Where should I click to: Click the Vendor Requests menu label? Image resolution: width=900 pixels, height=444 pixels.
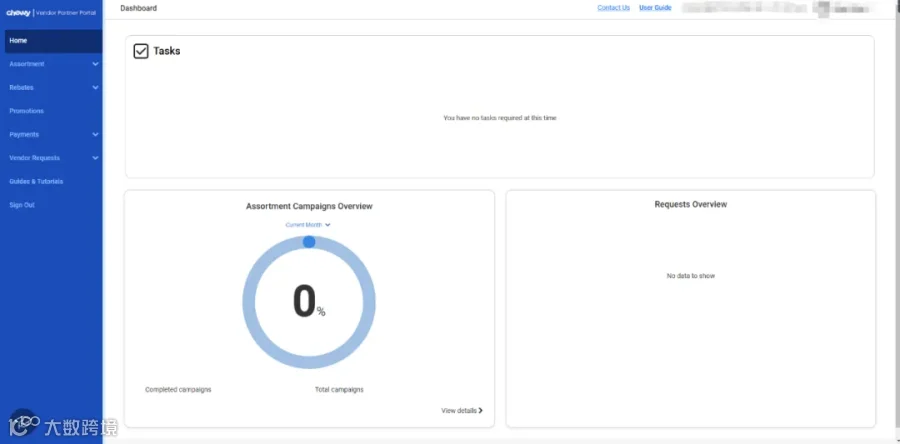coord(34,158)
